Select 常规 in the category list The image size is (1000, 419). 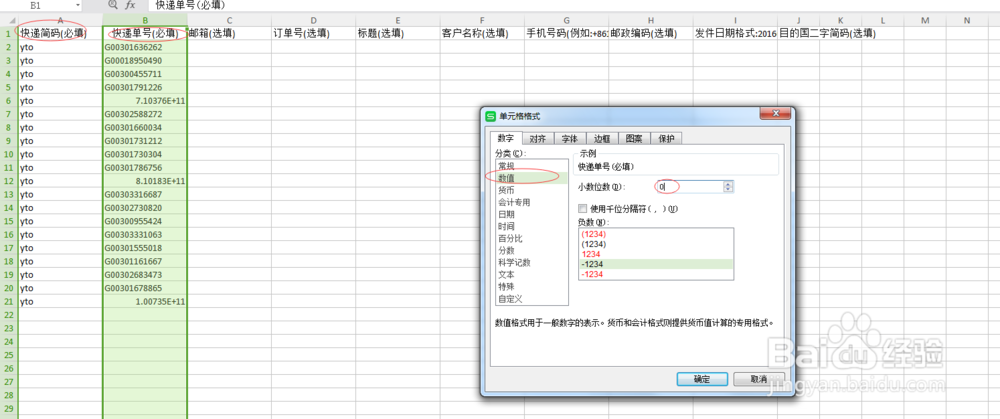[531, 166]
